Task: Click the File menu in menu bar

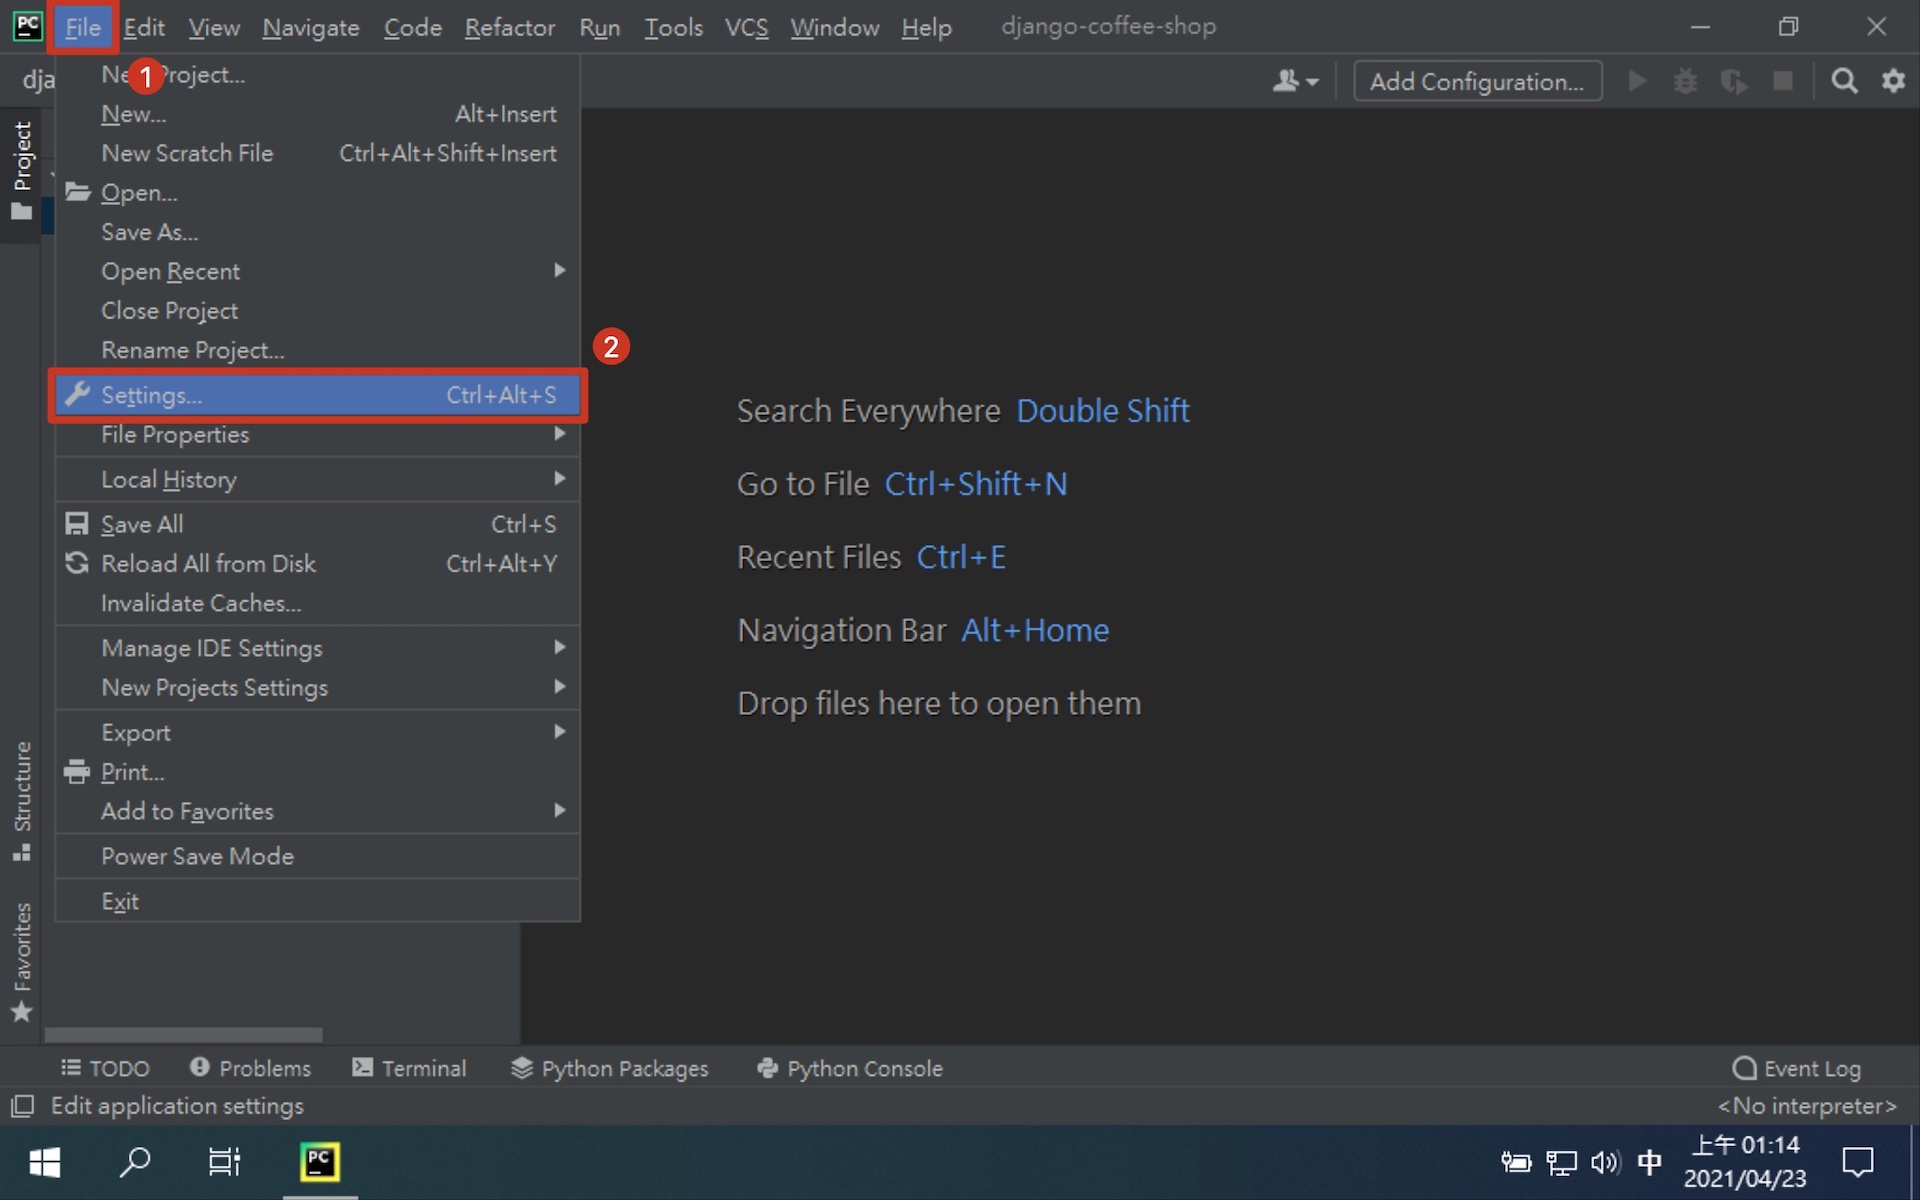Action: [x=83, y=26]
